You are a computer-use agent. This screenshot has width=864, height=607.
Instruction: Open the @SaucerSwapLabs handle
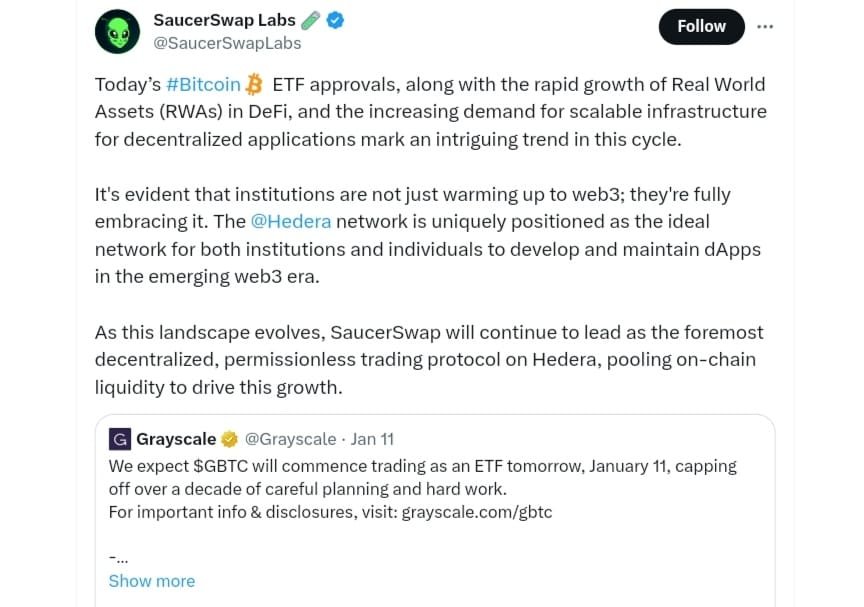[x=227, y=43]
